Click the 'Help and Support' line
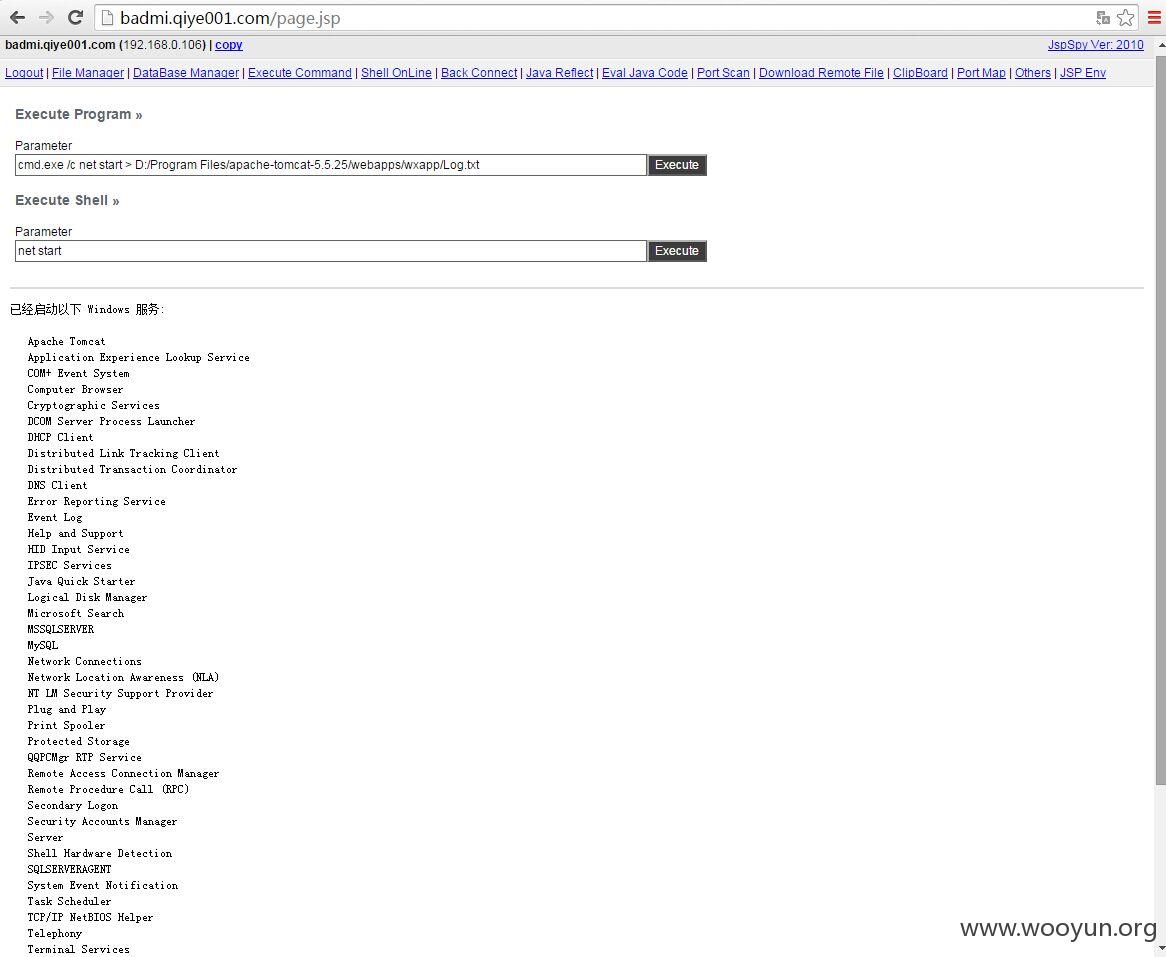The image size is (1166, 957). [x=75, y=533]
